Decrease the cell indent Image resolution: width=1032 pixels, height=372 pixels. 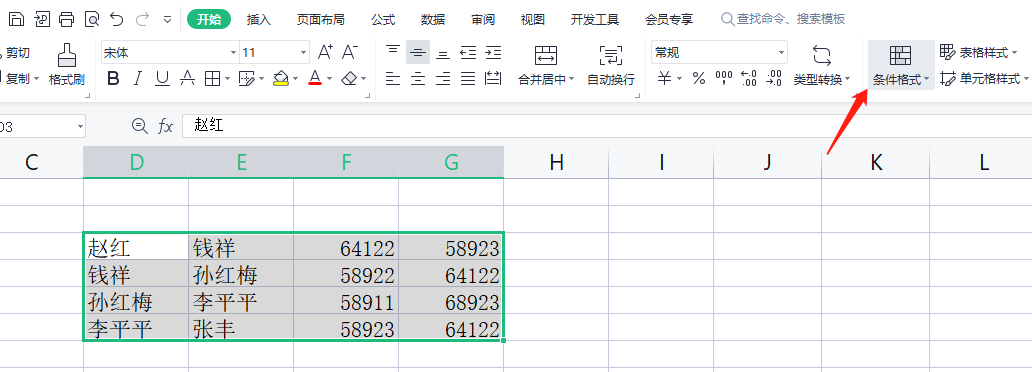(x=468, y=52)
